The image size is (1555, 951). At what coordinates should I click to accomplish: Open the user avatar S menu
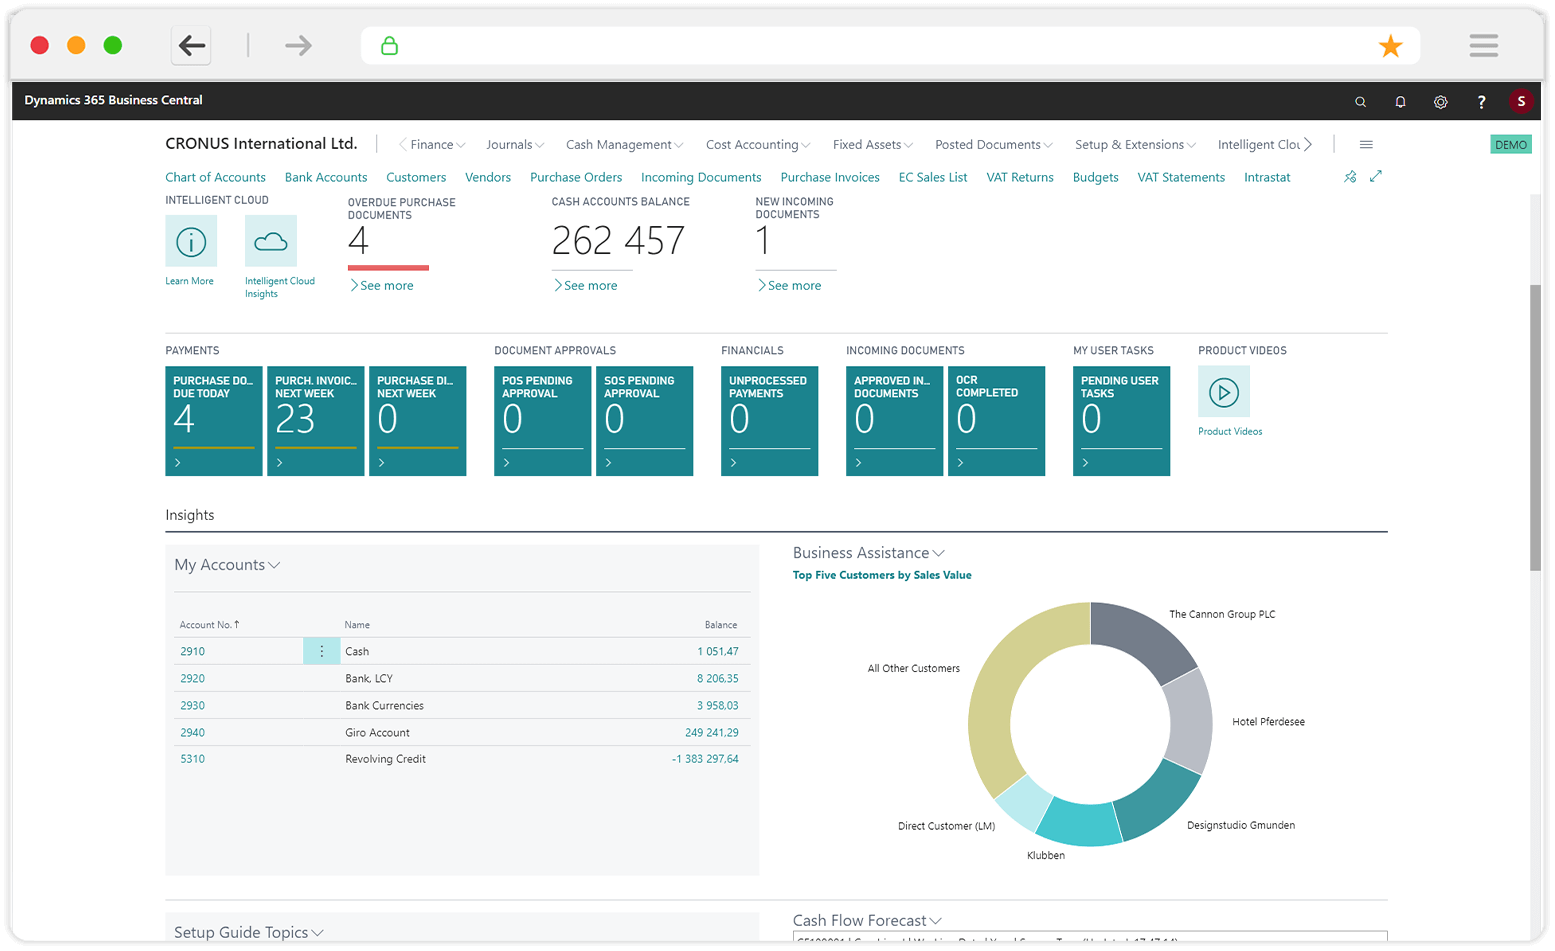[x=1521, y=101]
